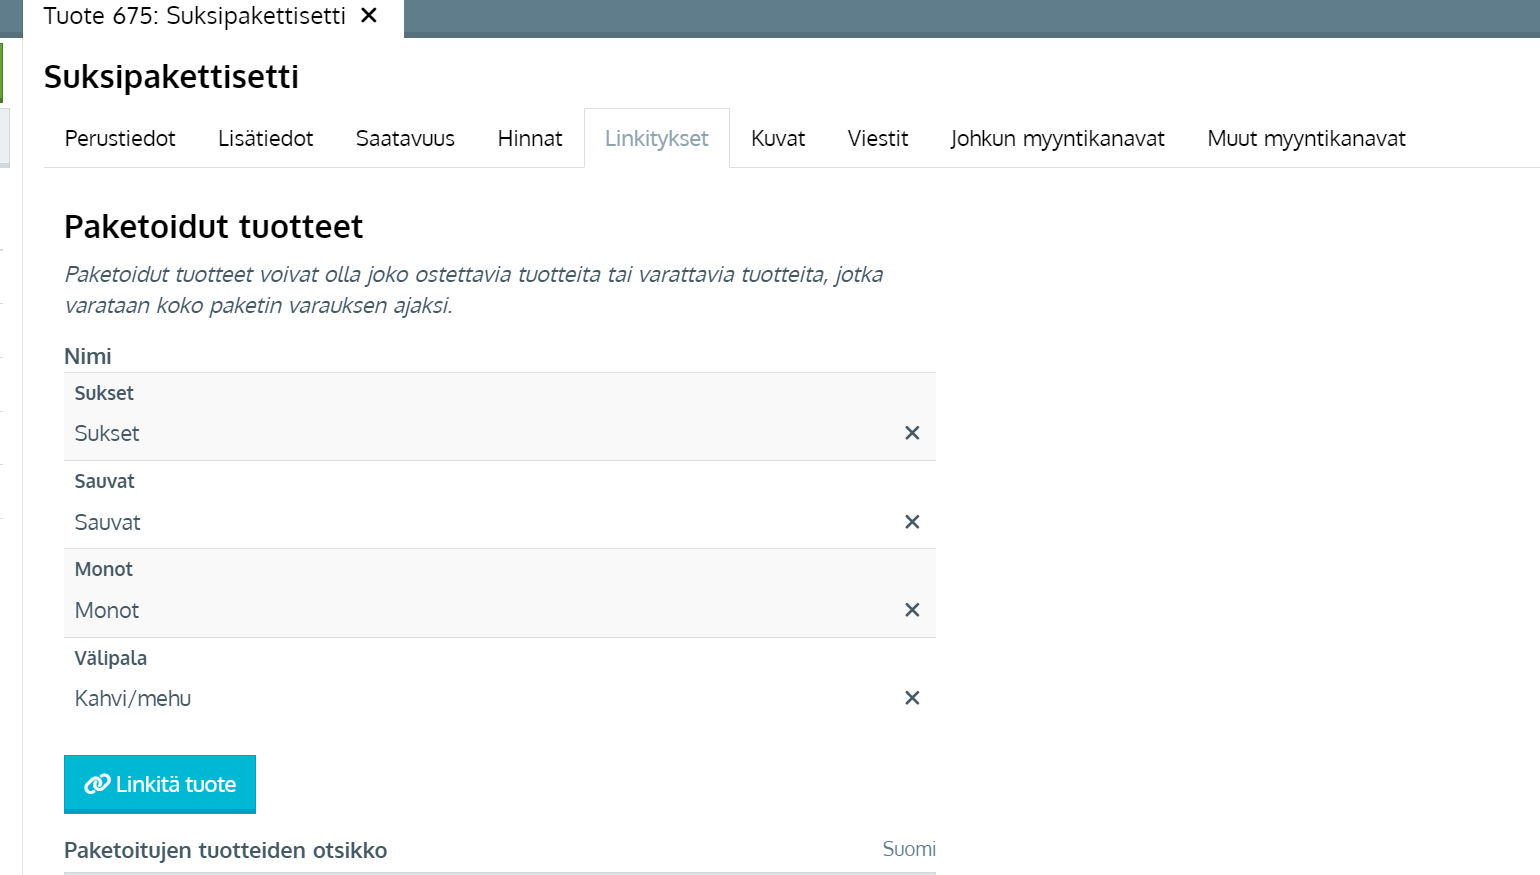Remove the Kahvi/mehu linked product
This screenshot has height=875, width=1540.
(x=911, y=698)
